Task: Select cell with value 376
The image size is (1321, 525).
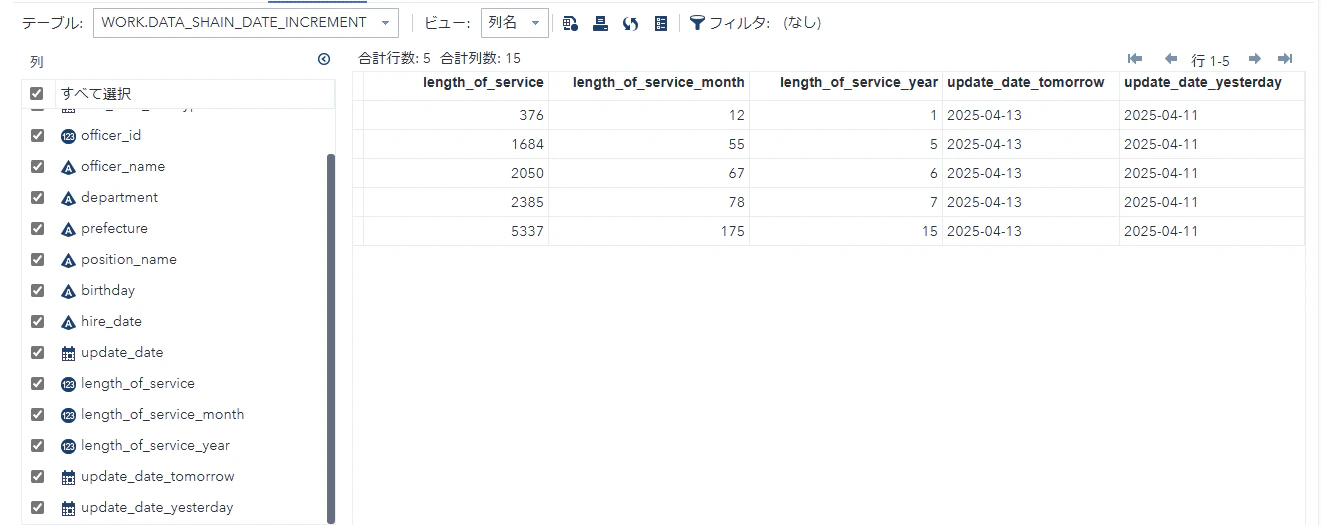Action: [x=456, y=115]
